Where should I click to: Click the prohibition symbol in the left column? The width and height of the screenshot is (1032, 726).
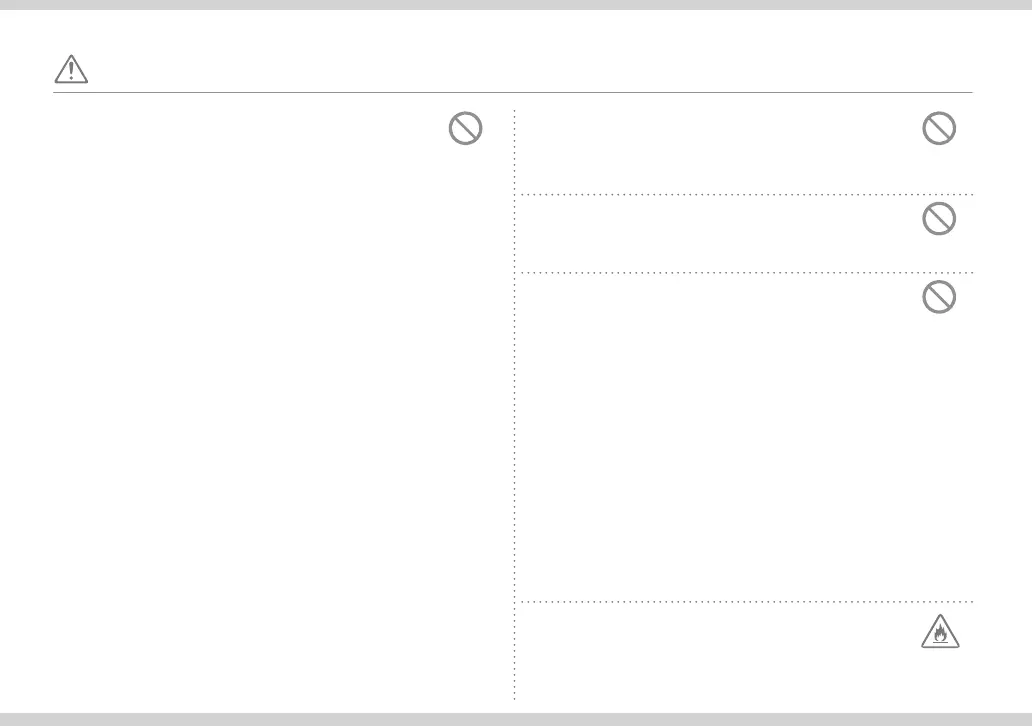pos(465,128)
